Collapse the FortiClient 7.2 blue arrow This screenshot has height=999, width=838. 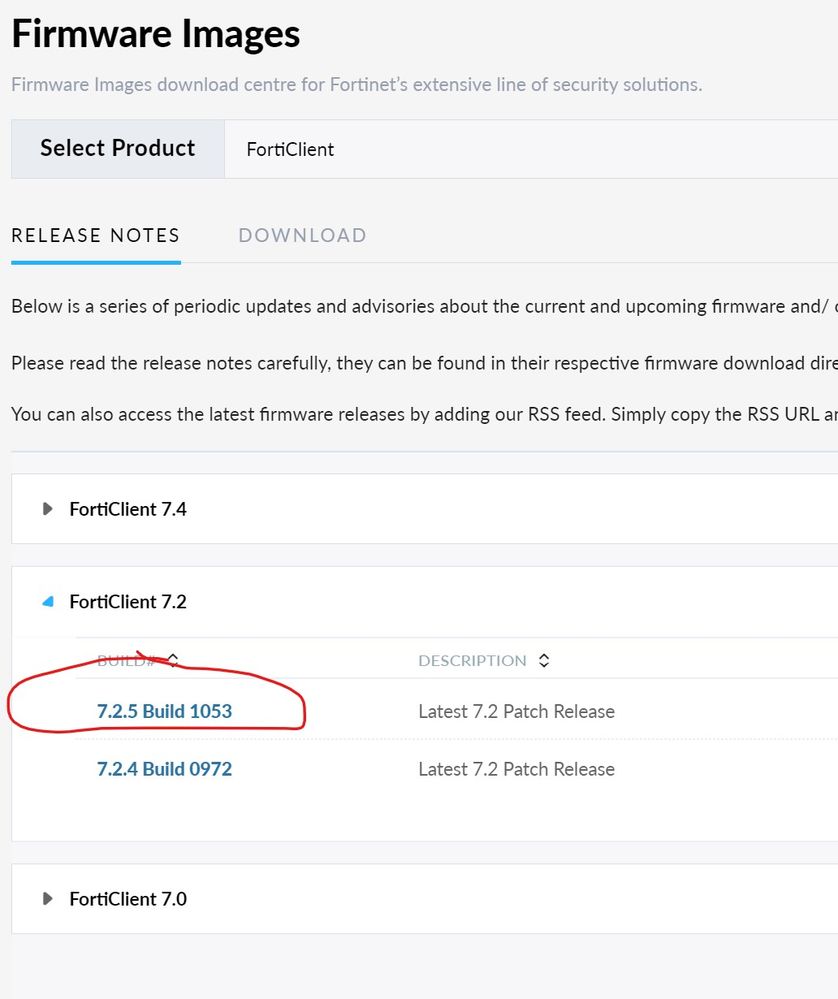click(x=47, y=602)
